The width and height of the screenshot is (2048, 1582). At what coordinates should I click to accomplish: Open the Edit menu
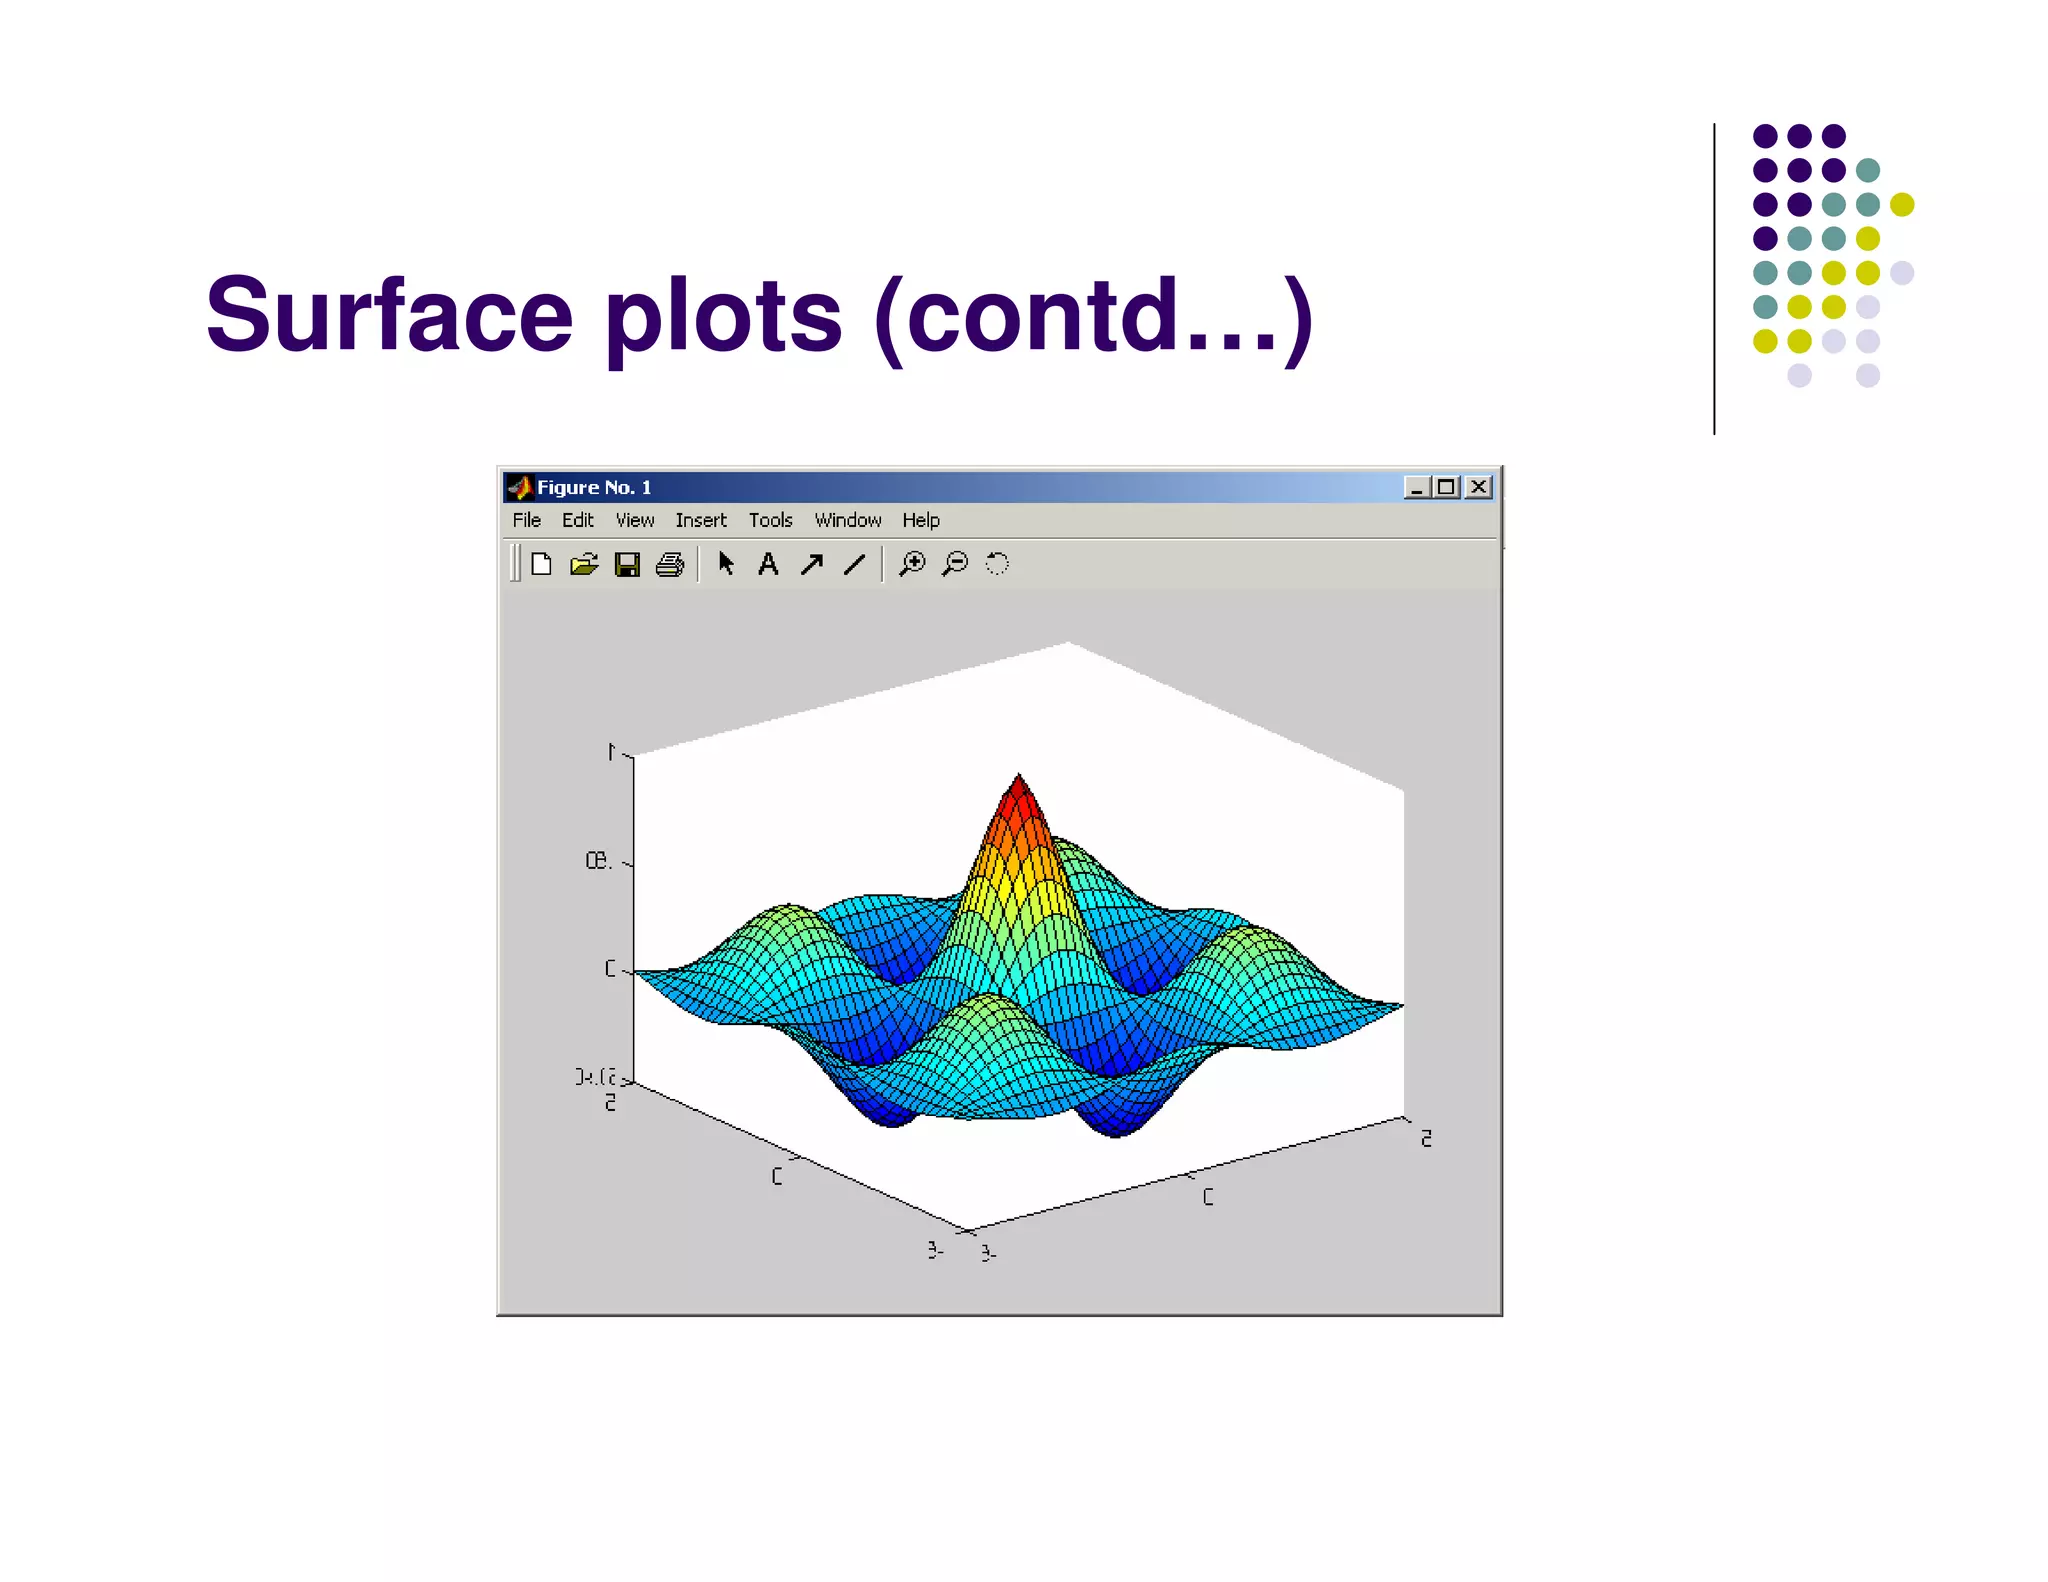pos(577,520)
